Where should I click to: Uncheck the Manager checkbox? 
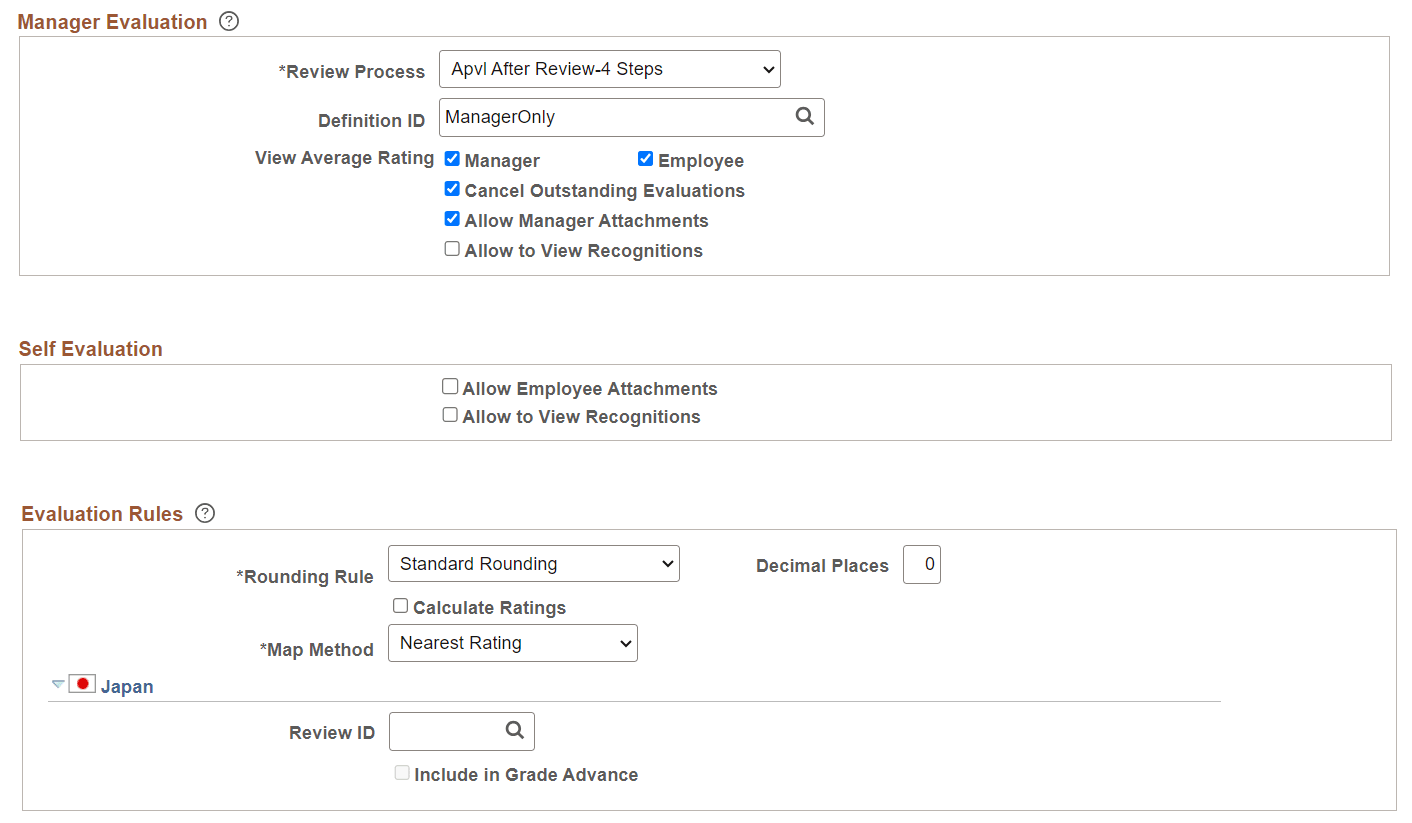pos(452,158)
